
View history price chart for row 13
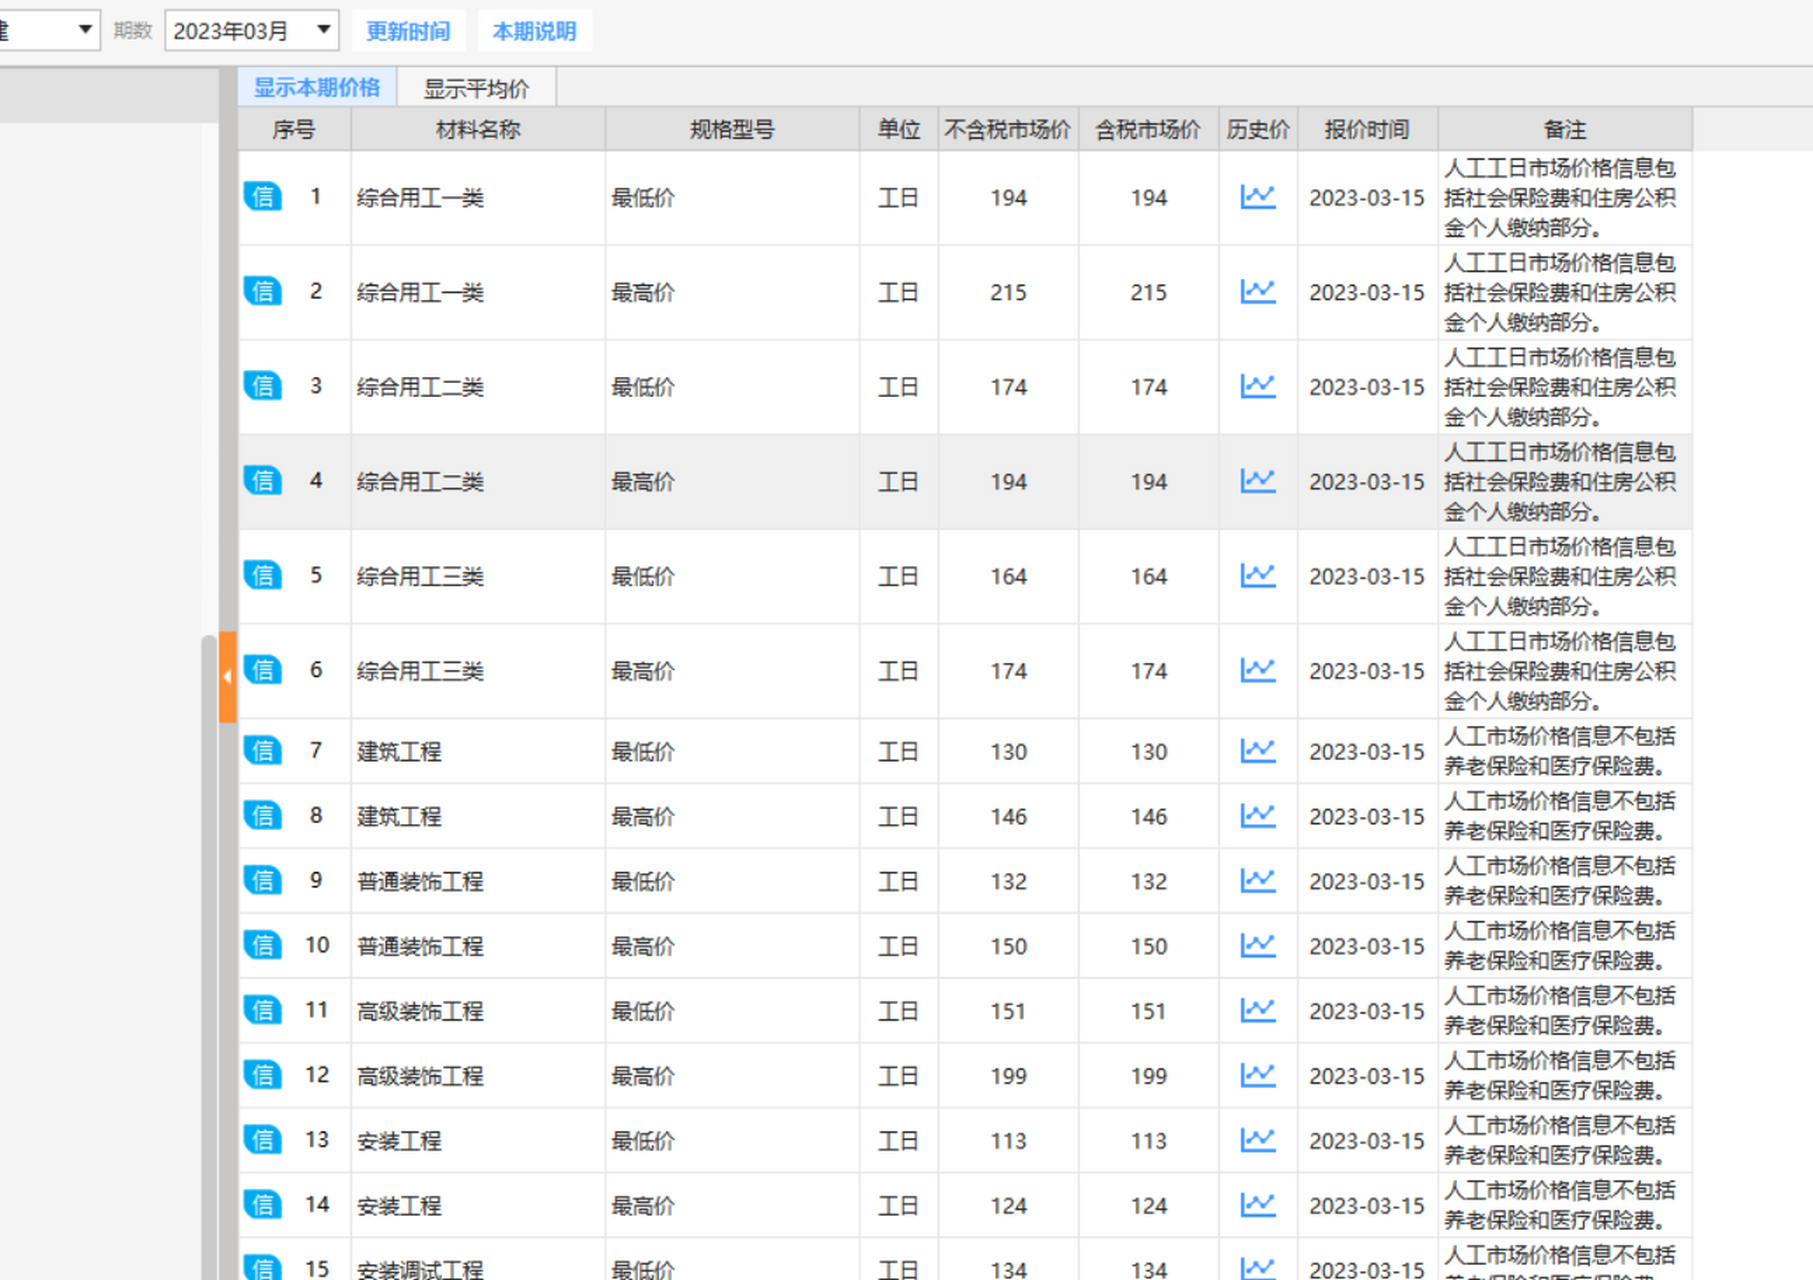click(x=1258, y=1140)
